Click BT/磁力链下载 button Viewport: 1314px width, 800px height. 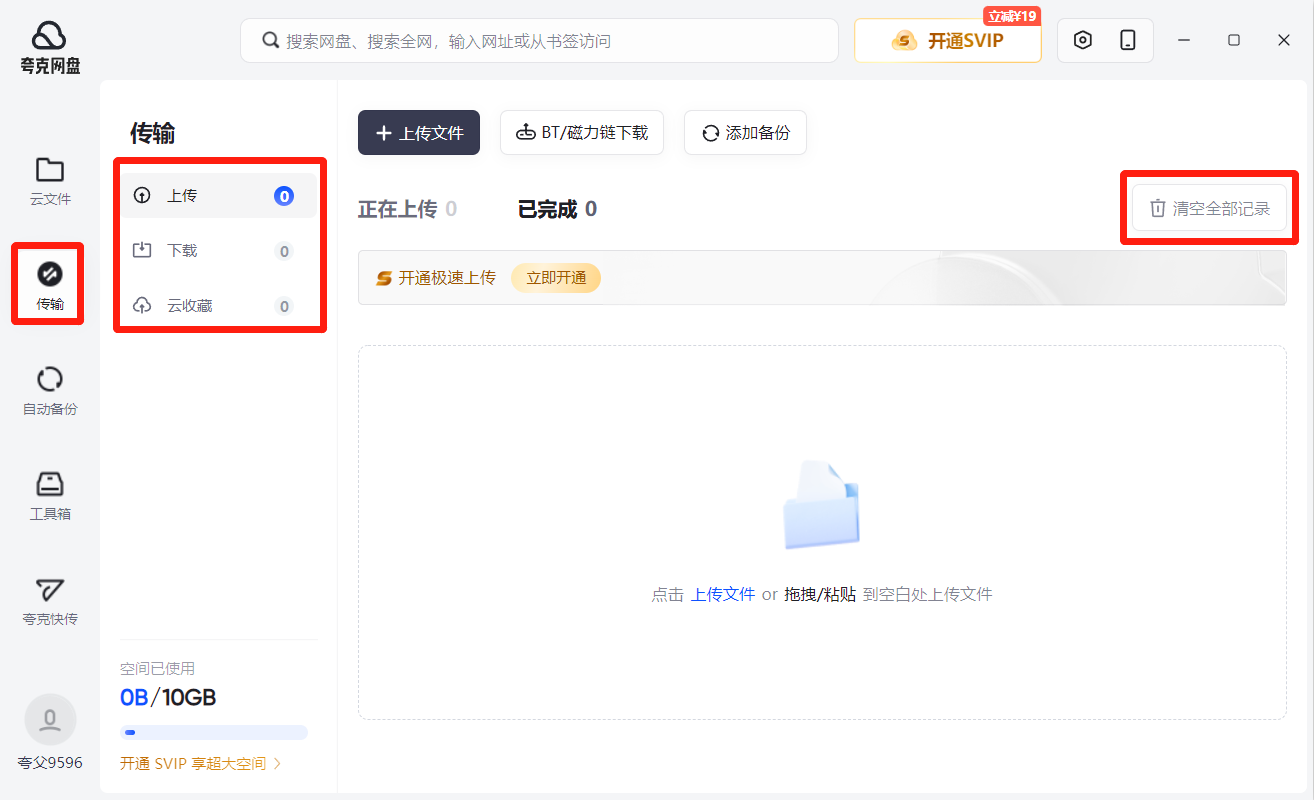click(x=582, y=133)
